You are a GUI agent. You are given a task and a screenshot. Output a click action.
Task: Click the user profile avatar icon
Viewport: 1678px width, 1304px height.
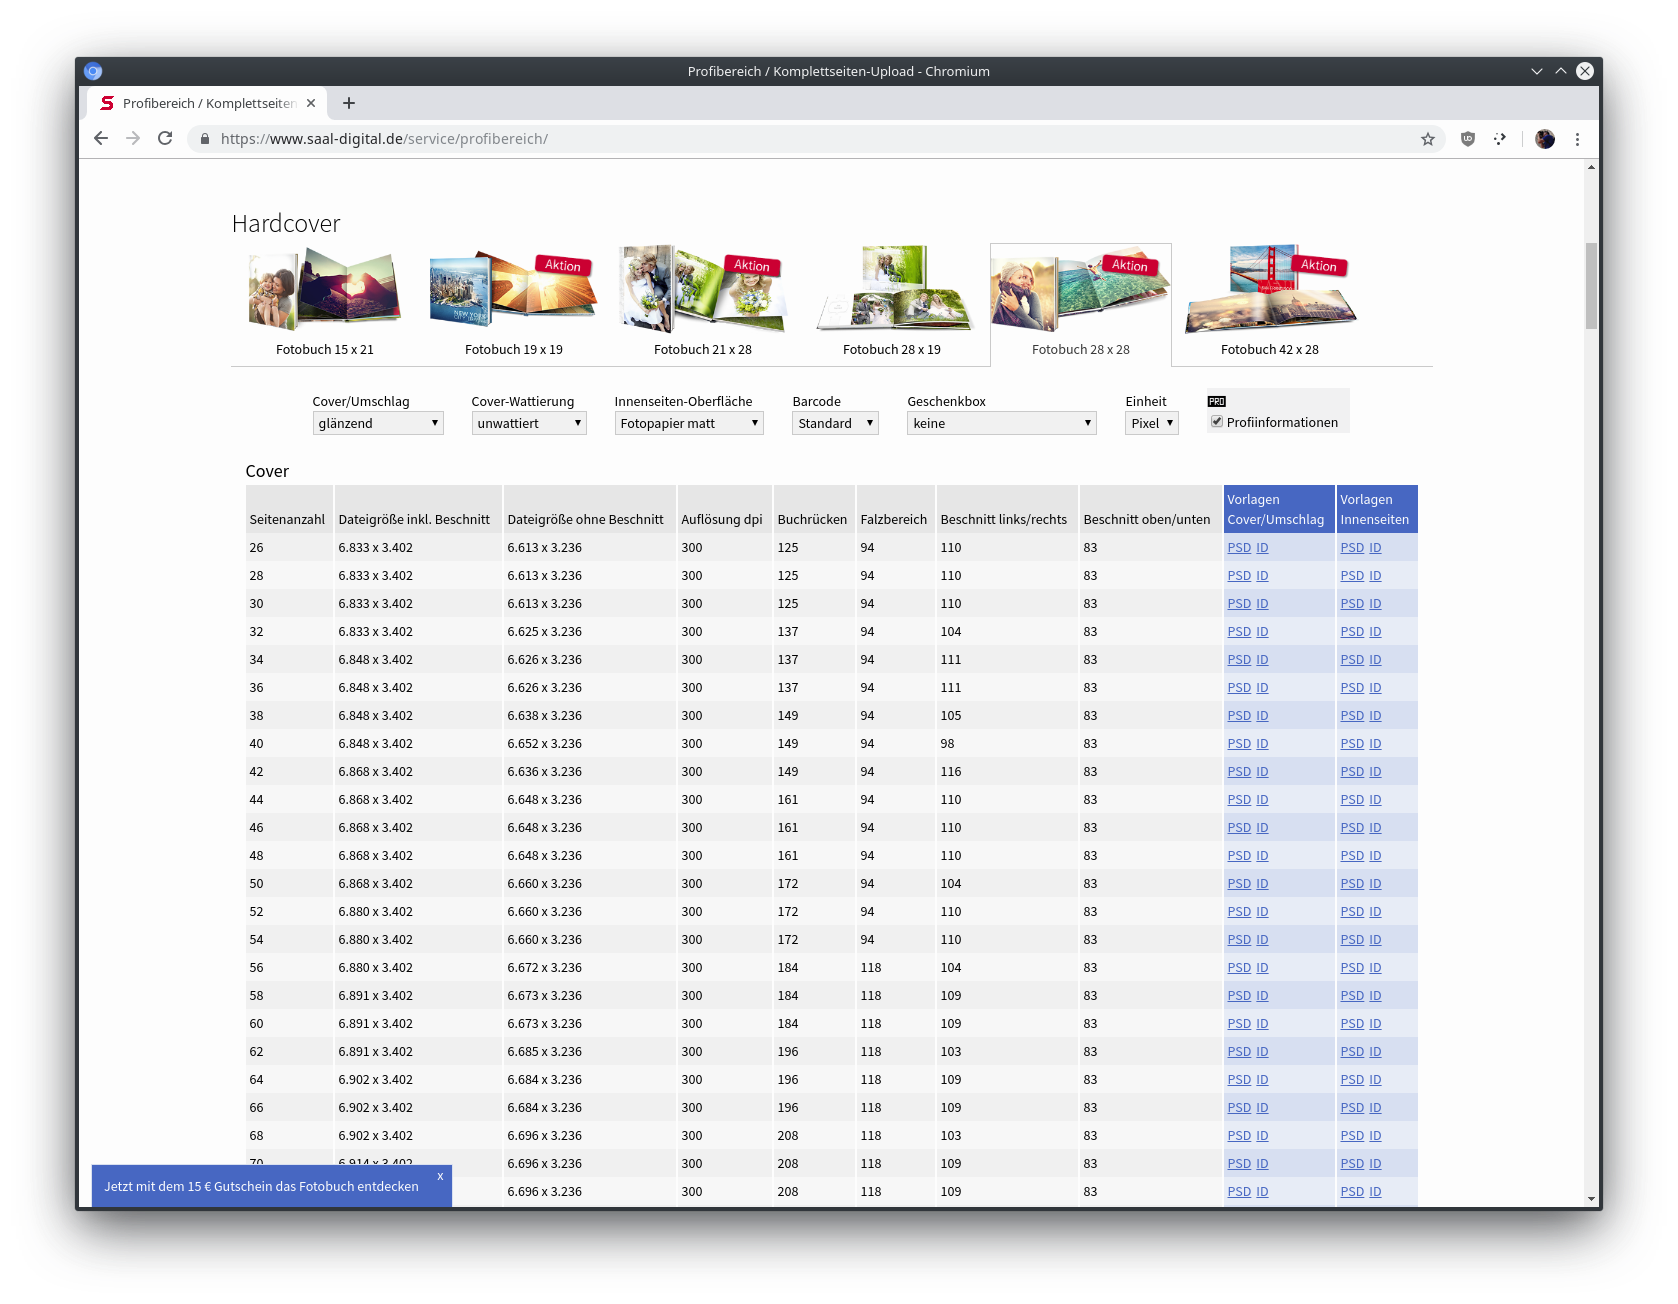pyautogui.click(x=1544, y=139)
